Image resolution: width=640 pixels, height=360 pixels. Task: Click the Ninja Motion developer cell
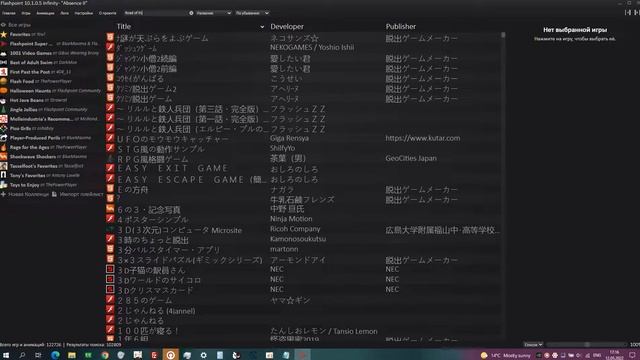pos(291,219)
